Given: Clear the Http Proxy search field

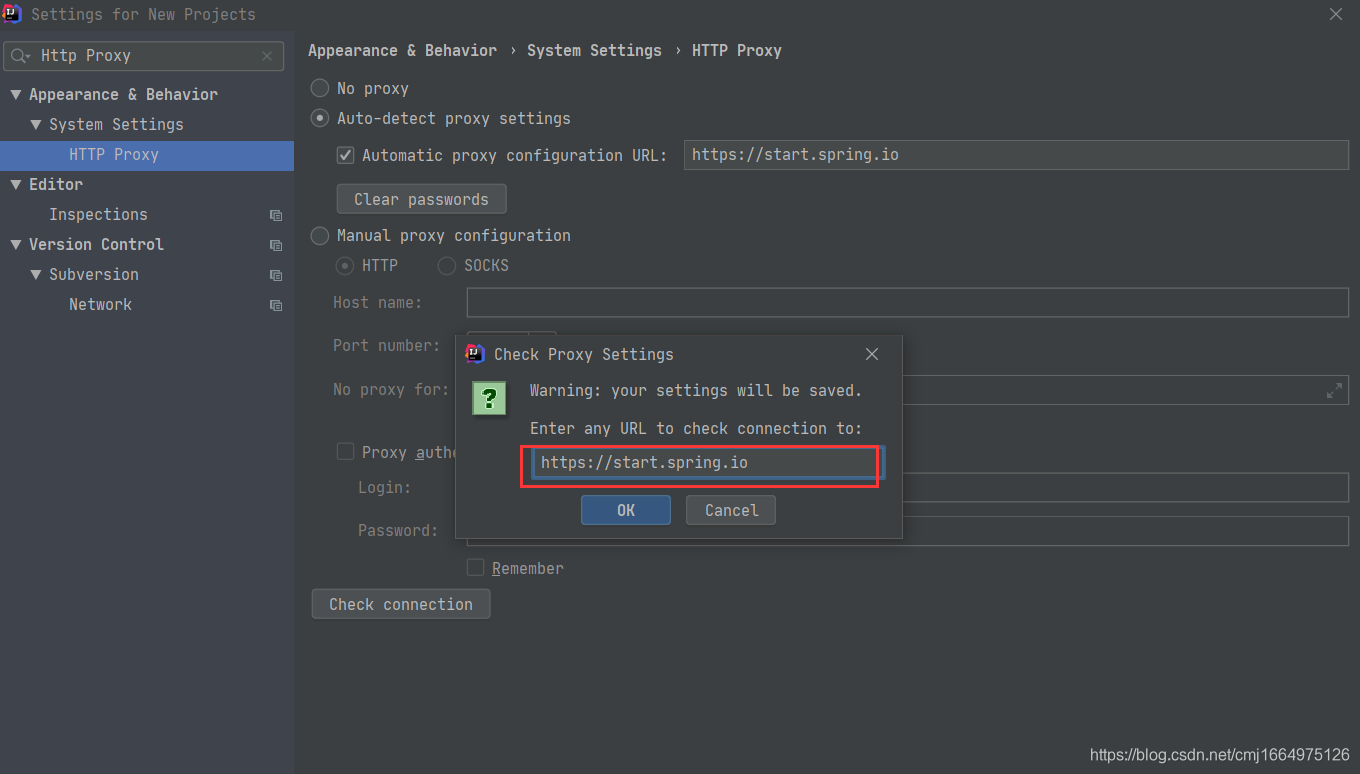Looking at the screenshot, I should [x=267, y=56].
